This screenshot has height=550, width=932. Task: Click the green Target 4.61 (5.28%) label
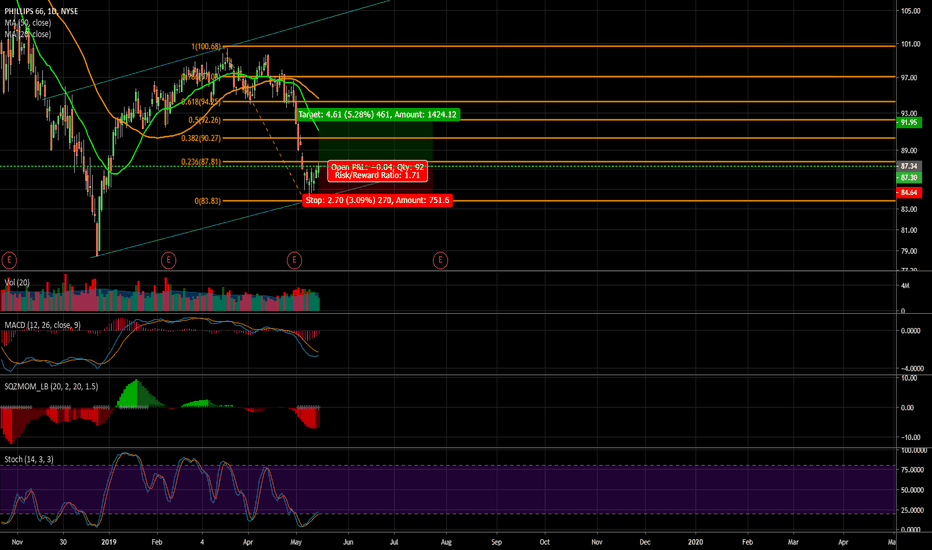[x=377, y=114]
